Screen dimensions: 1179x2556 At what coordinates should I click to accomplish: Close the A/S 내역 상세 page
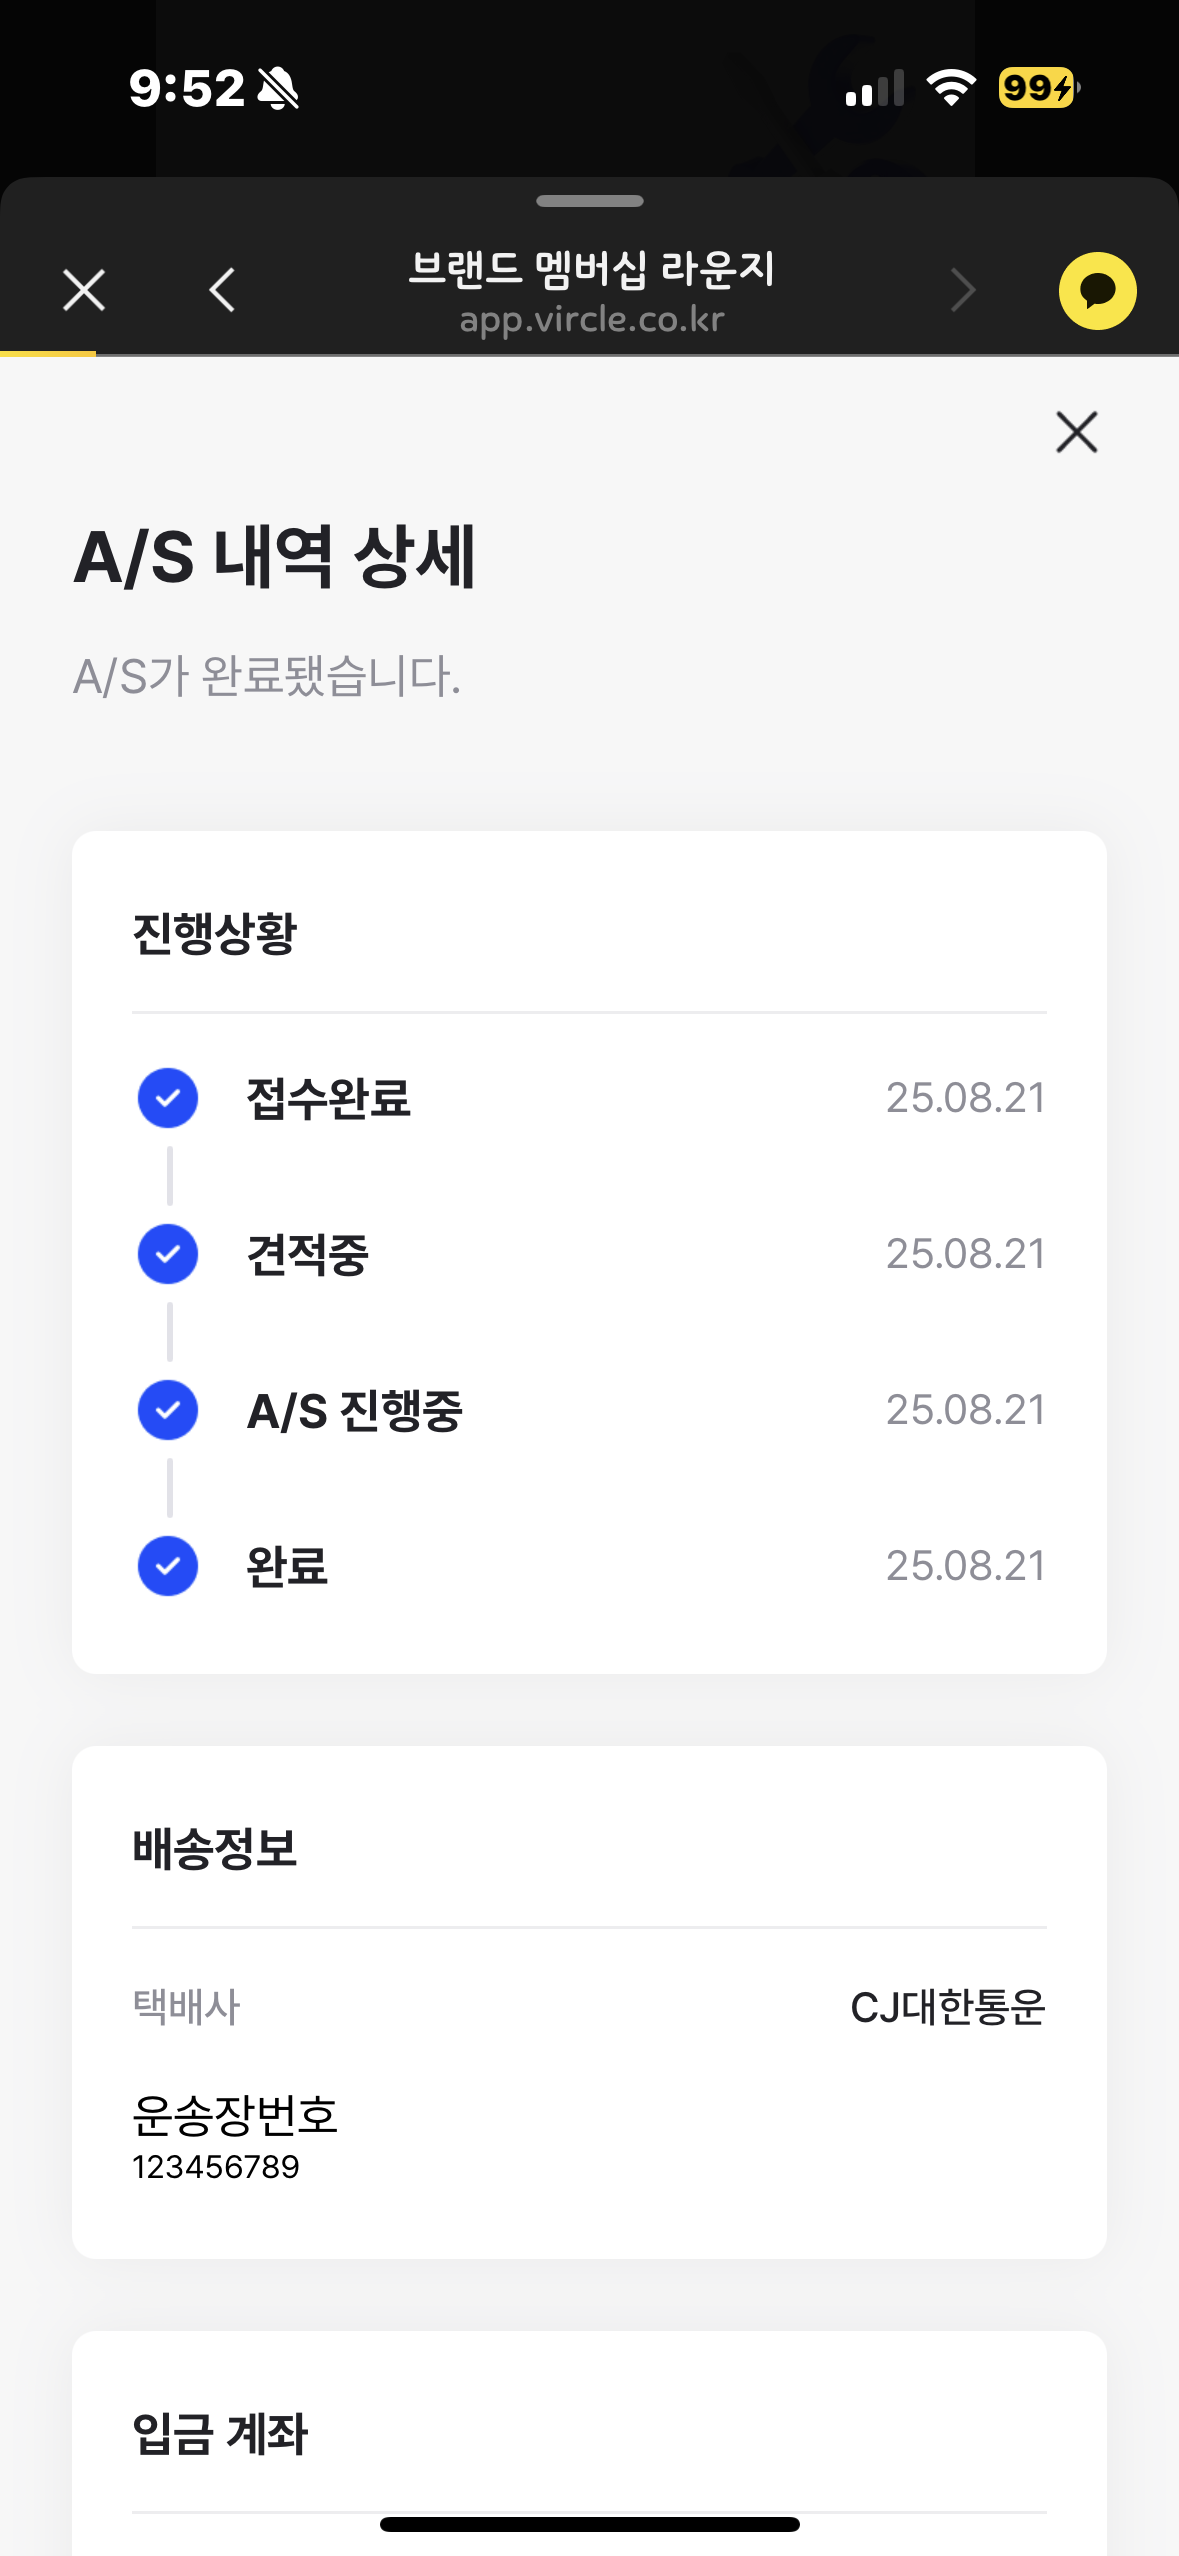pos(1076,432)
